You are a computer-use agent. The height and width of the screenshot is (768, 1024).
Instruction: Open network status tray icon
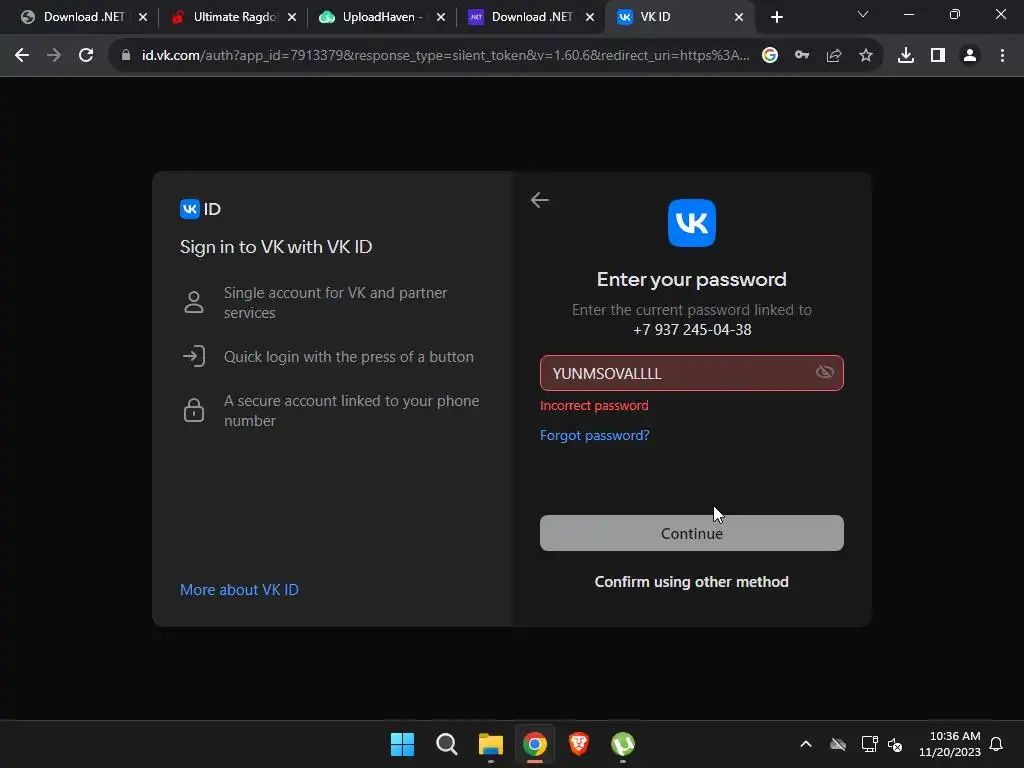(x=869, y=744)
